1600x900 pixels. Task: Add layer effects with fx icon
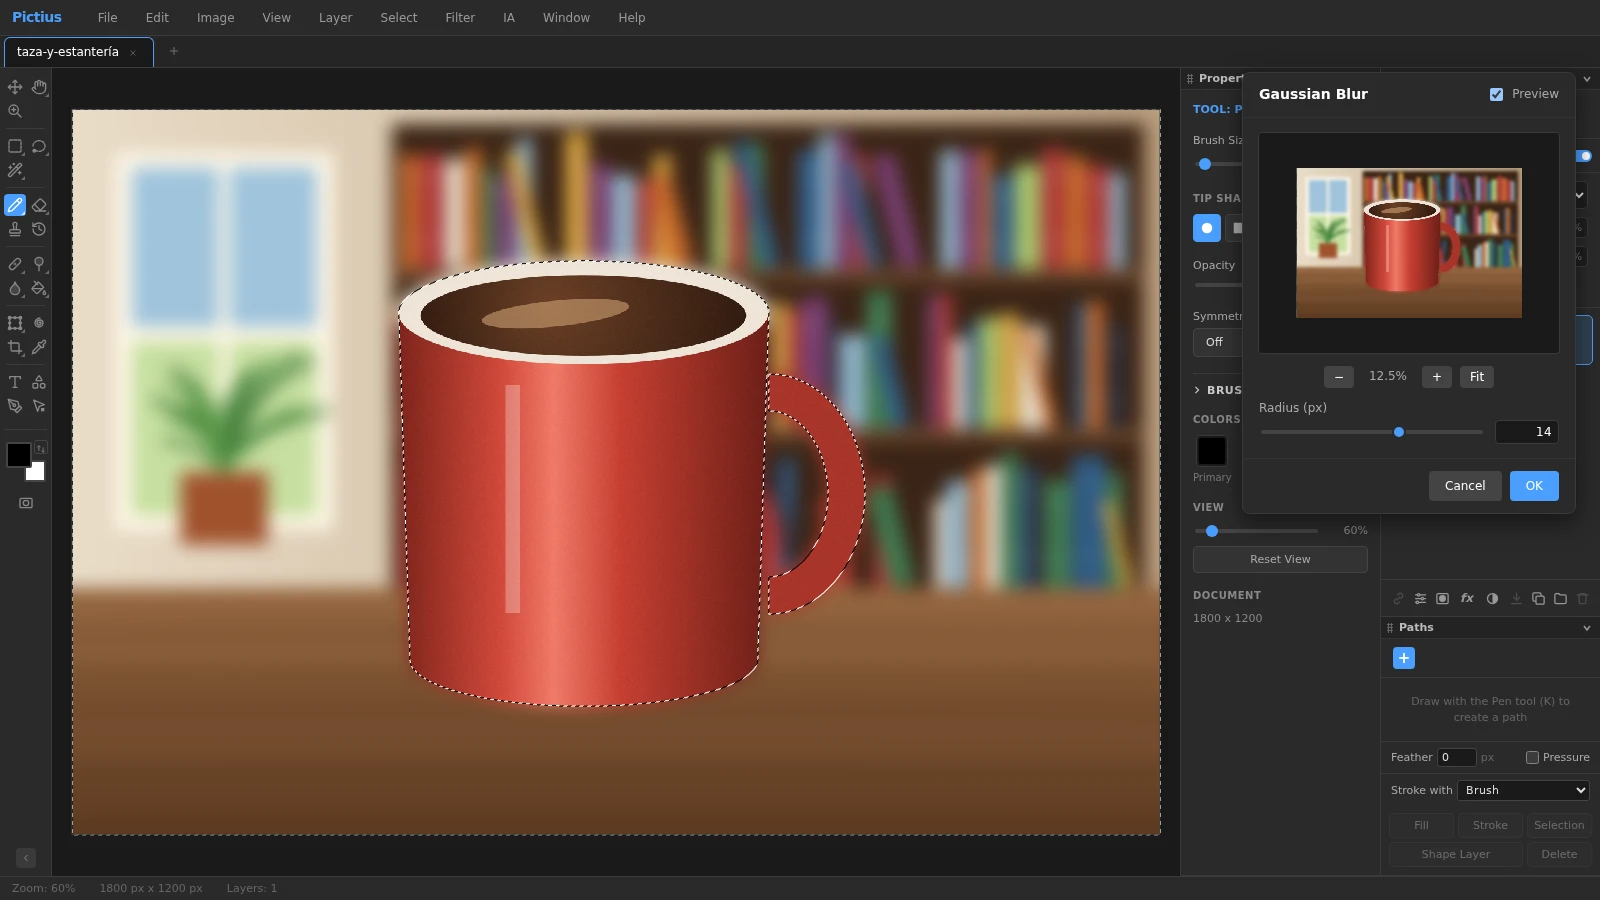click(x=1467, y=598)
